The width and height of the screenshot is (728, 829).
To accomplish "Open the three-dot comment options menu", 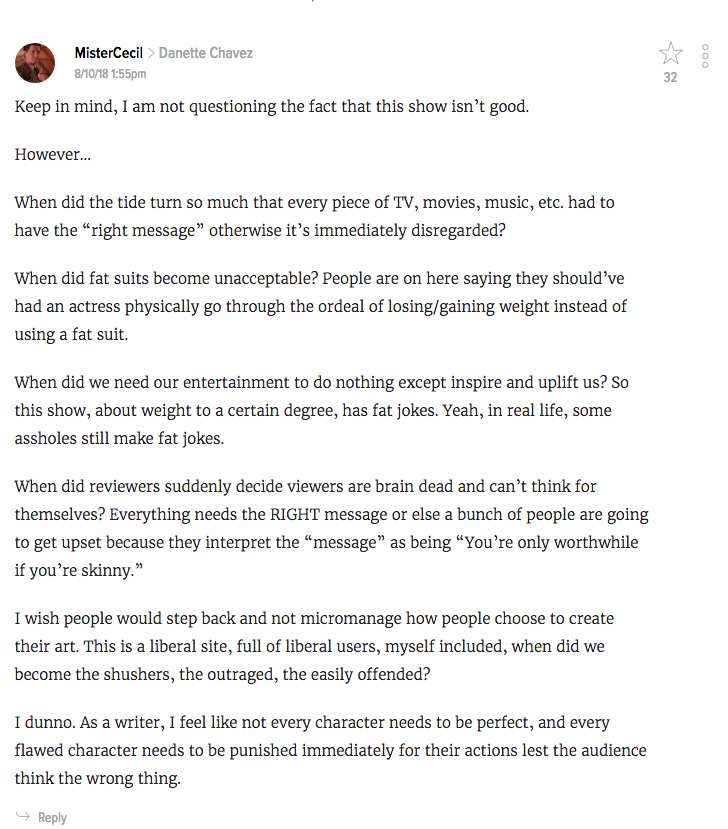I will pyautogui.click(x=705, y=56).
